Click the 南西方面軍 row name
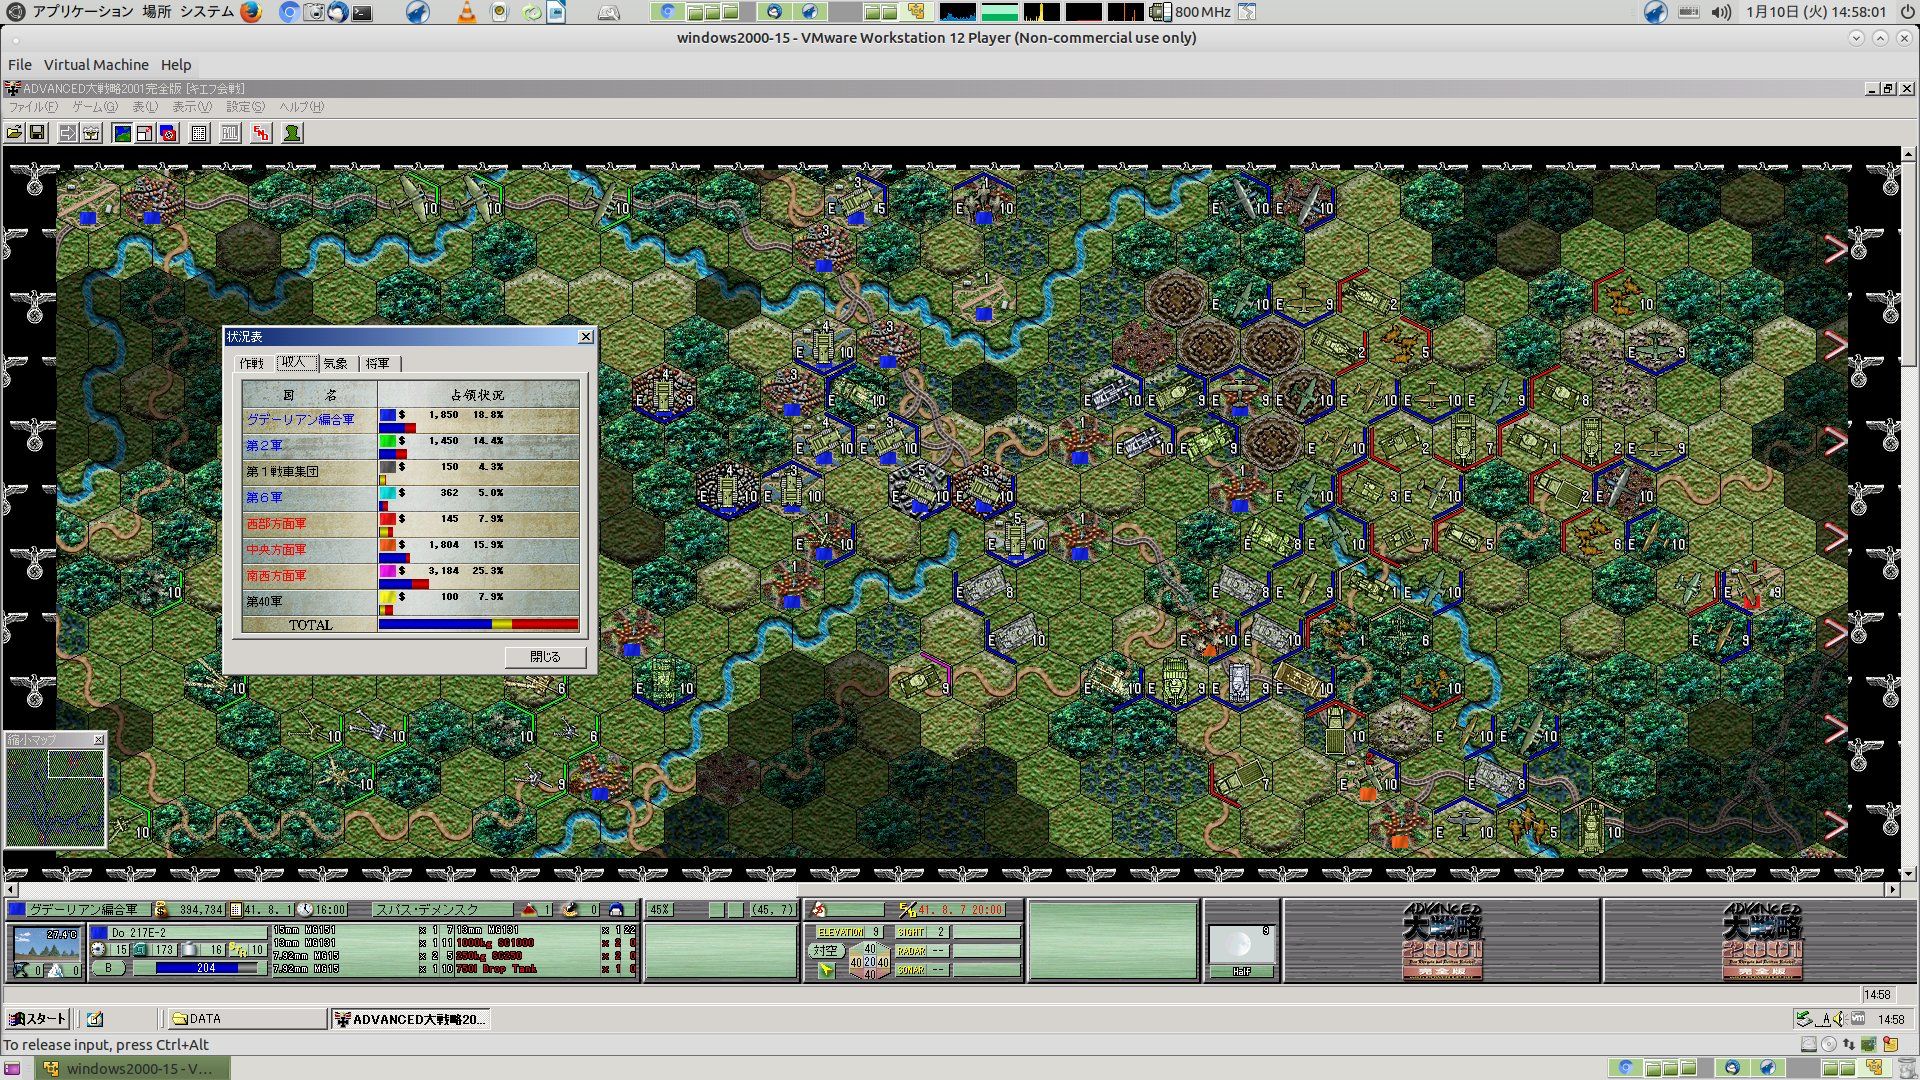This screenshot has height=1080, width=1920. [x=276, y=576]
